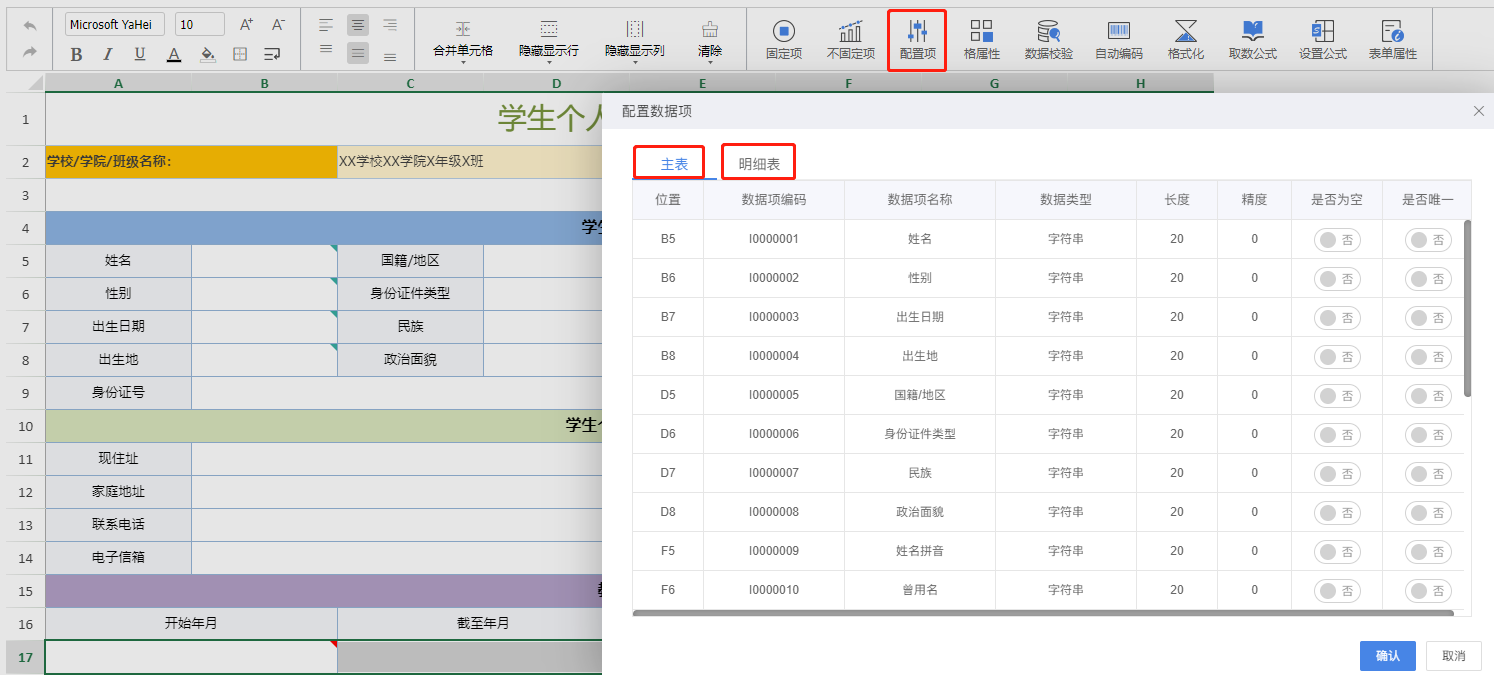
Task: Toggle the wrap text icon
Action: (x=272, y=54)
